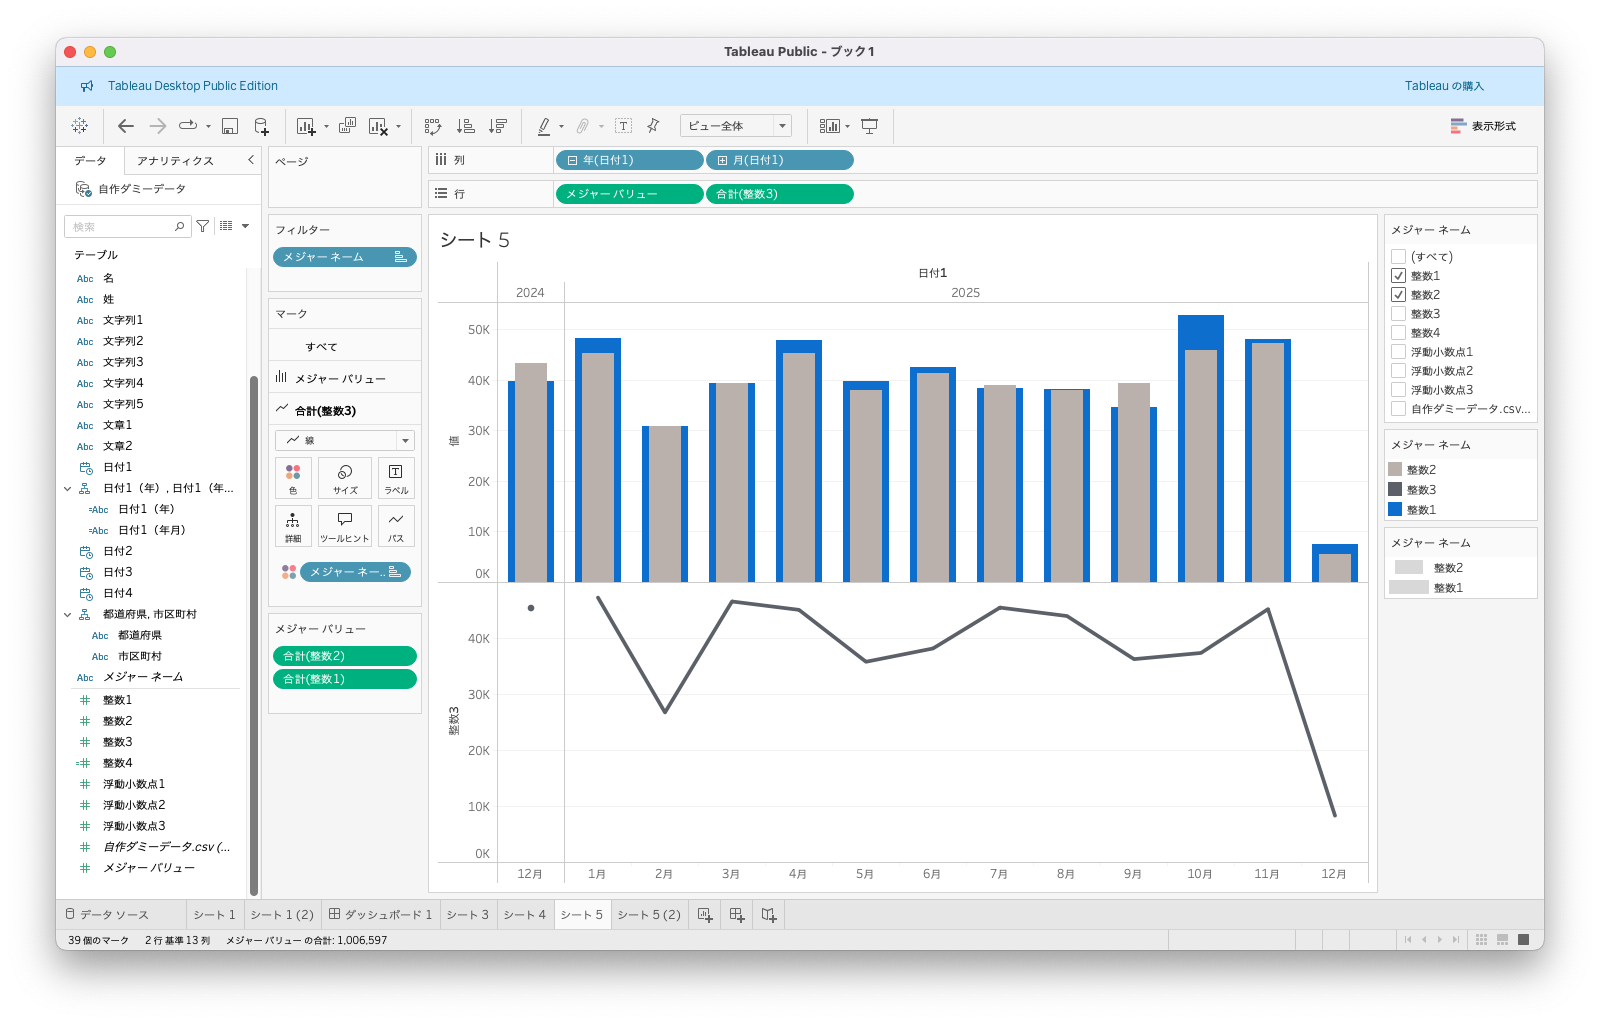
Task: Click the 表示形式 Show Me button
Action: [1483, 126]
